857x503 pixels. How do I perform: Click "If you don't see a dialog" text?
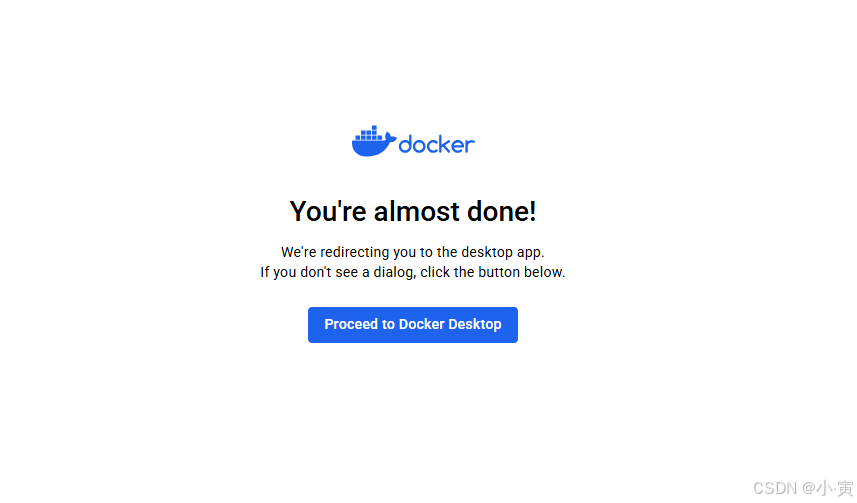coord(337,272)
